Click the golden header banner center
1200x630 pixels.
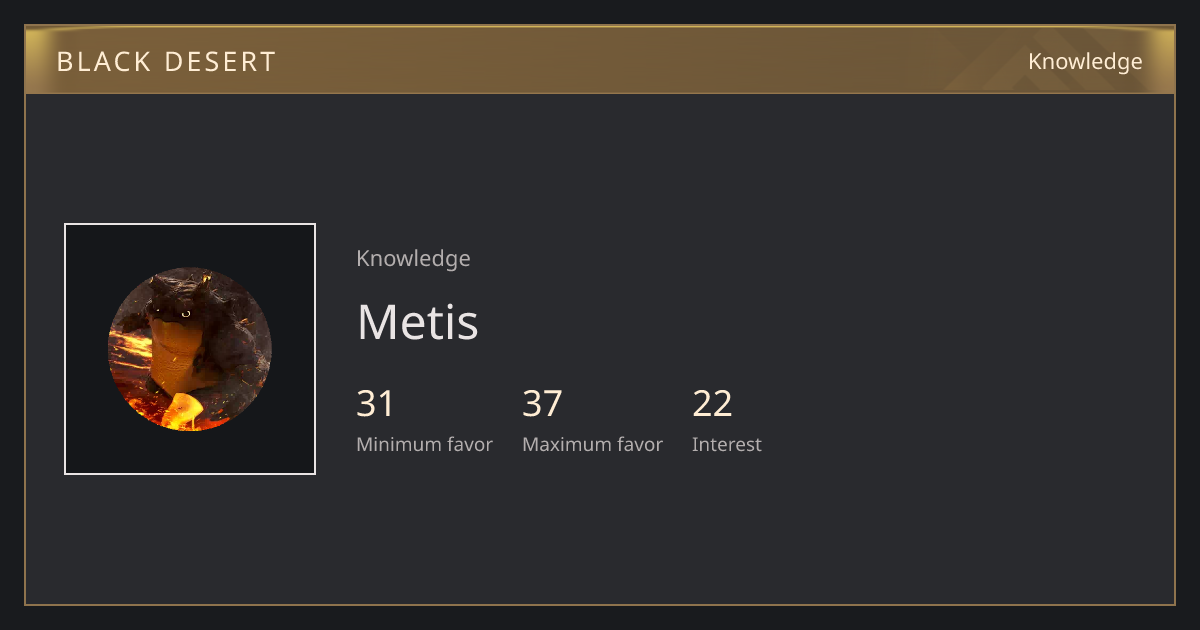600,60
